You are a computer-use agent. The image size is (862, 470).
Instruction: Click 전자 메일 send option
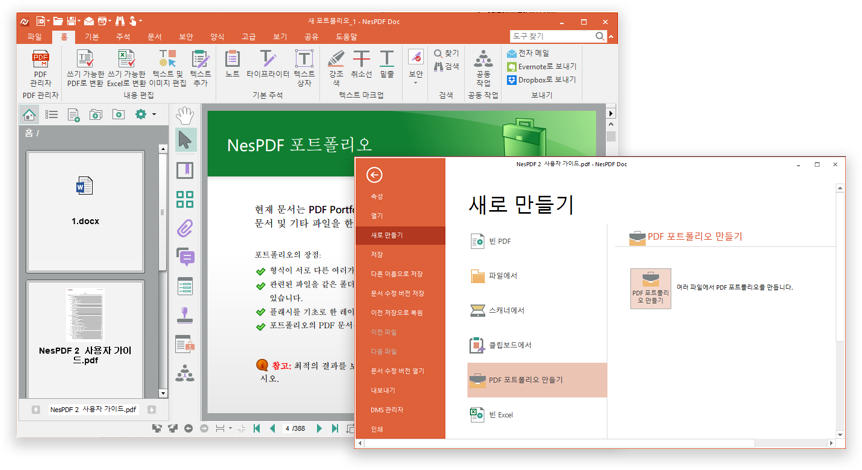pyautogui.click(x=528, y=53)
